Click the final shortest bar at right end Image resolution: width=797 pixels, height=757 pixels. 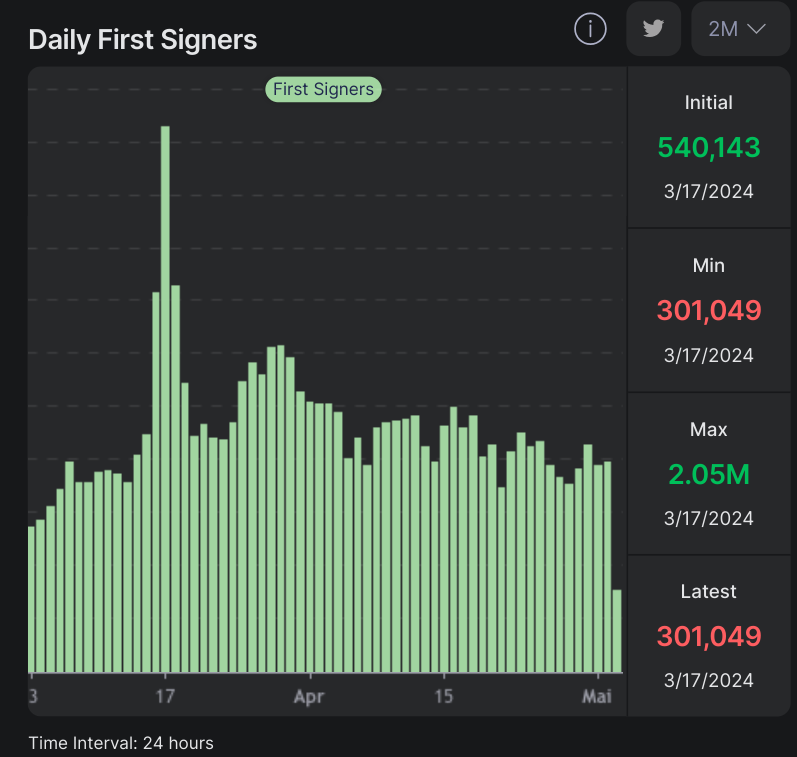tap(617, 631)
